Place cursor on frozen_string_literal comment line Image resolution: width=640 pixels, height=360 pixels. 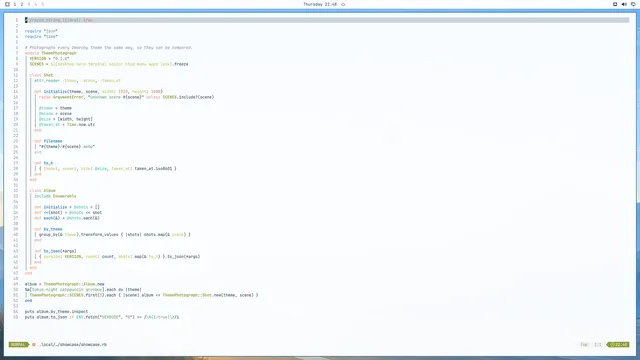click(58, 20)
